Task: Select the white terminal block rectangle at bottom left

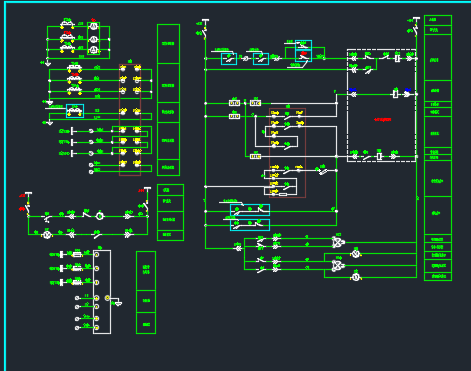Action: 102,292
